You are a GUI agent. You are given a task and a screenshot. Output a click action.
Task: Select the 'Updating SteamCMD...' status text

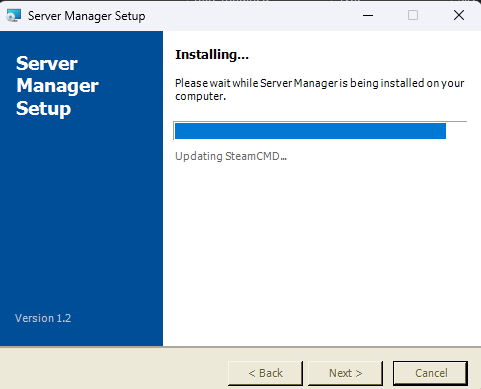tap(231, 156)
